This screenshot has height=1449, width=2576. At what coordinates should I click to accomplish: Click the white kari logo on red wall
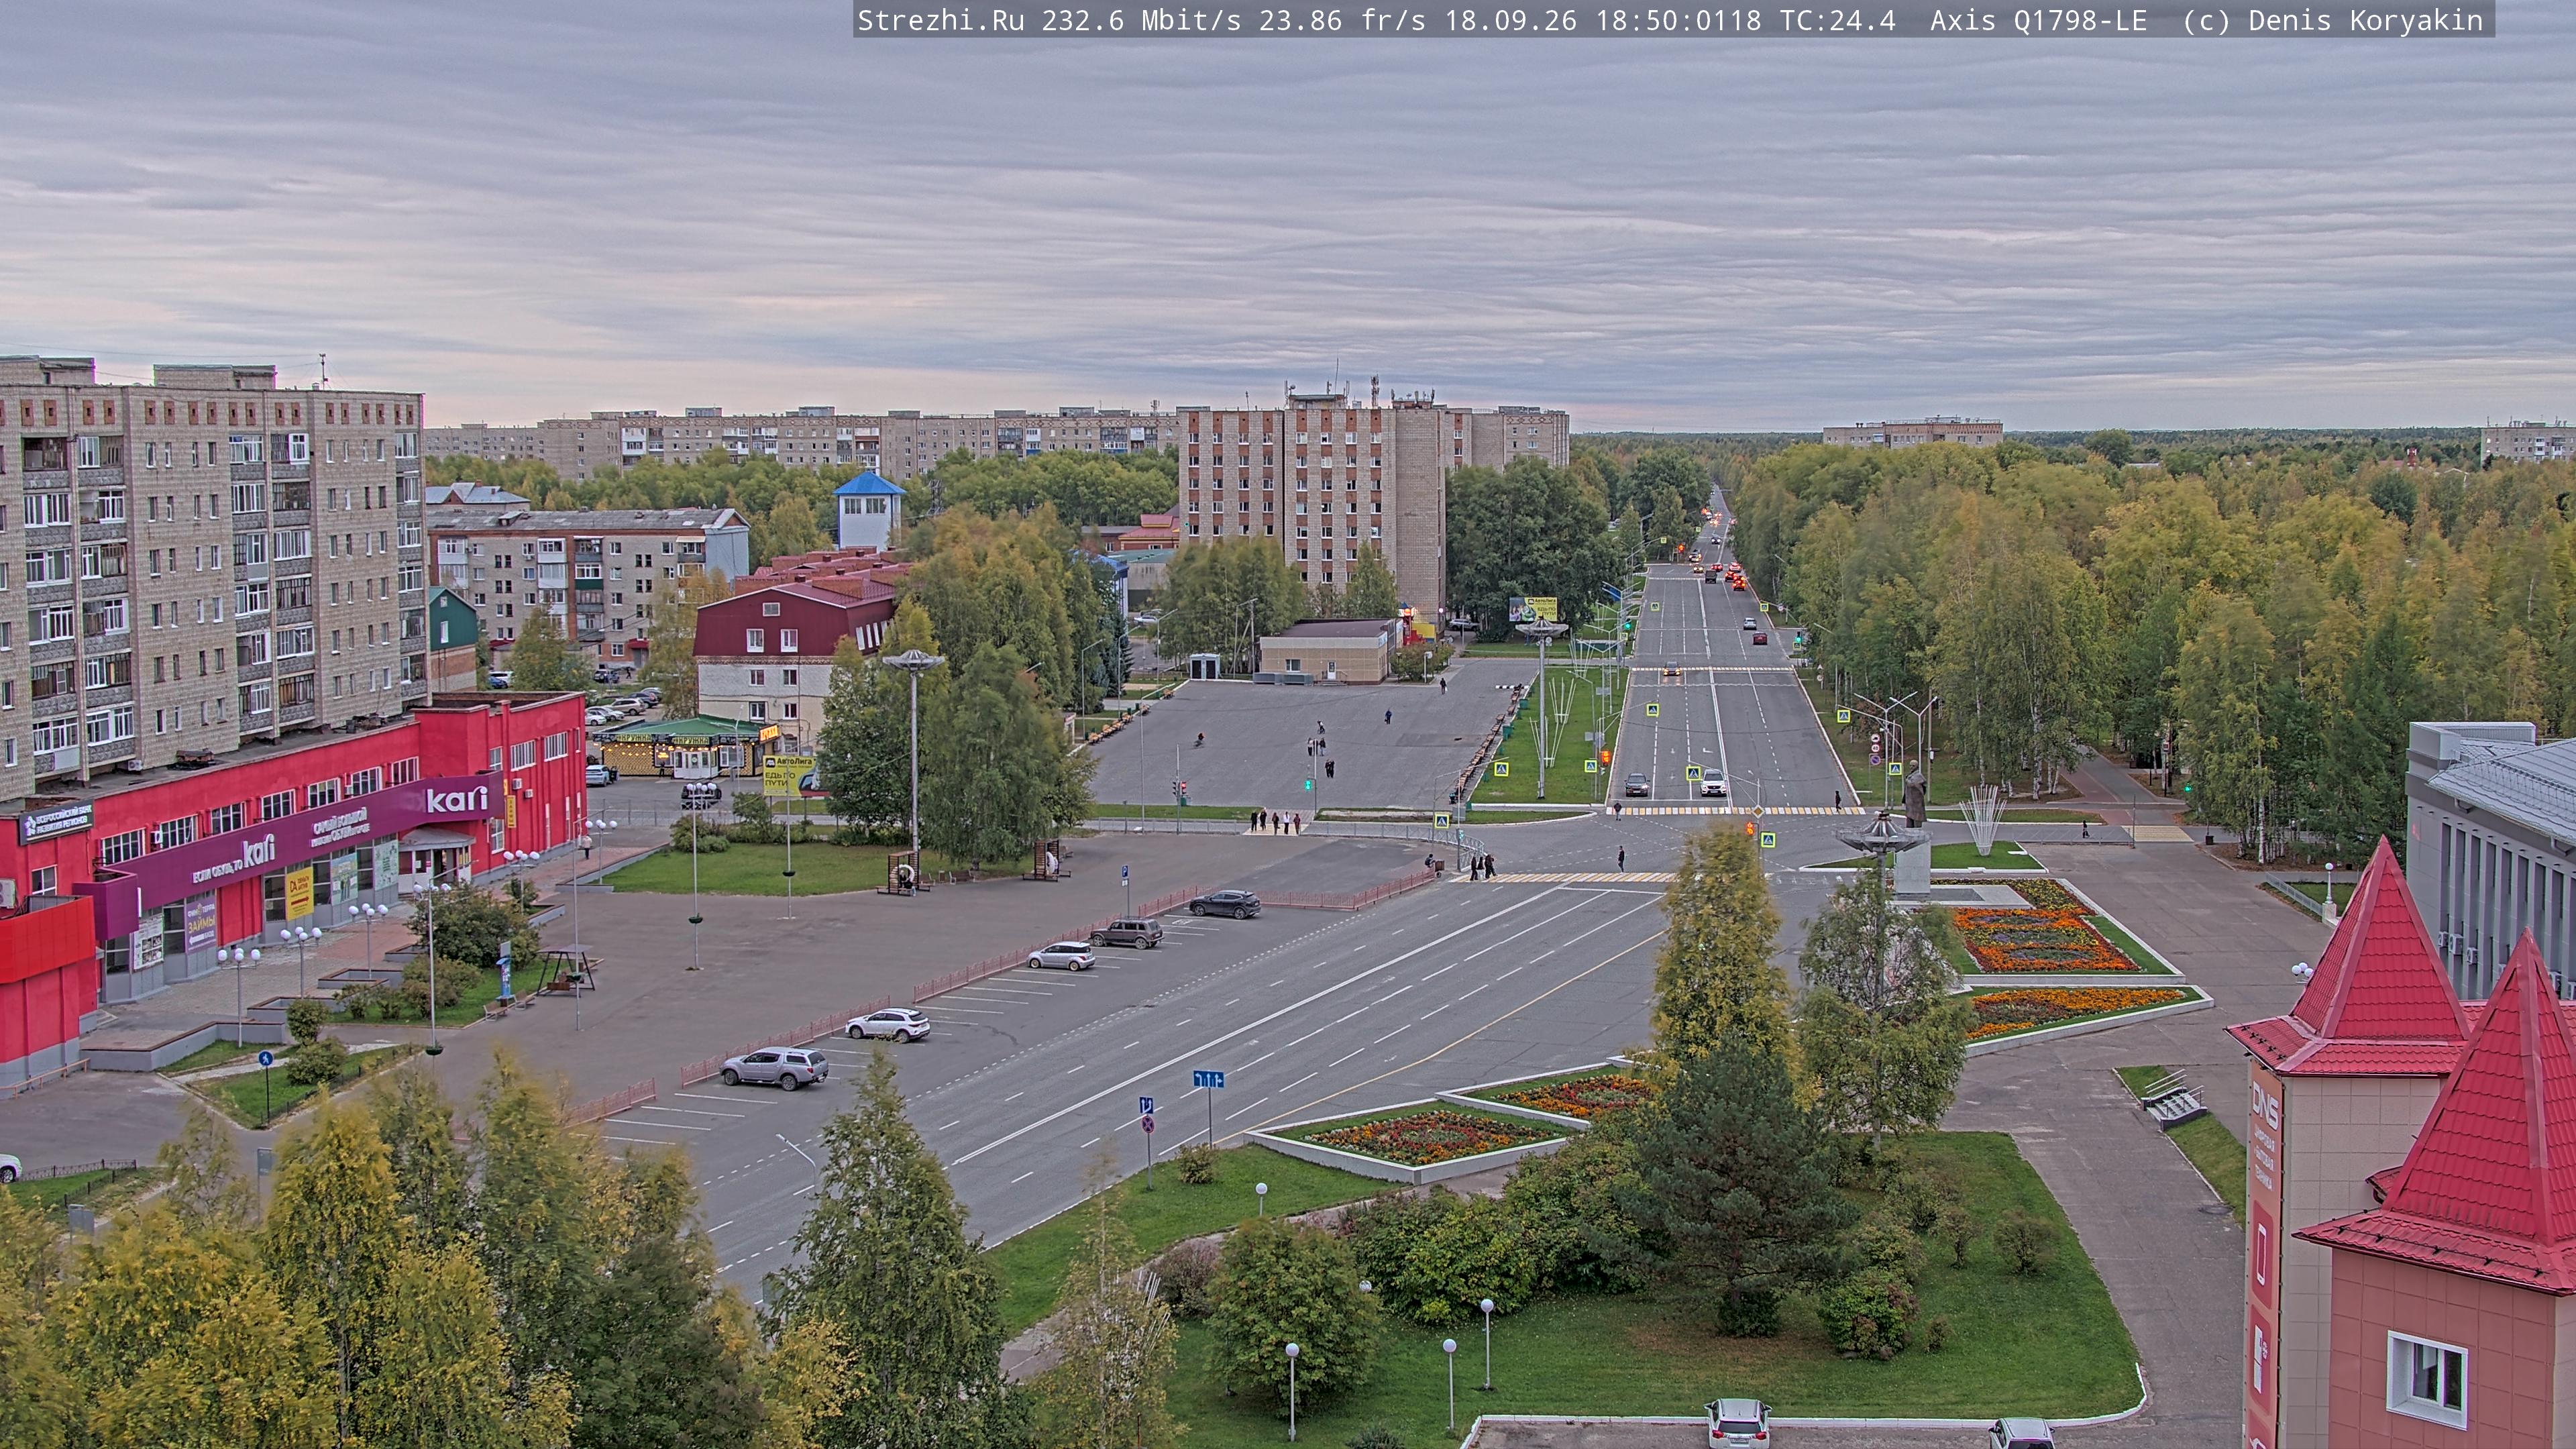point(457,799)
